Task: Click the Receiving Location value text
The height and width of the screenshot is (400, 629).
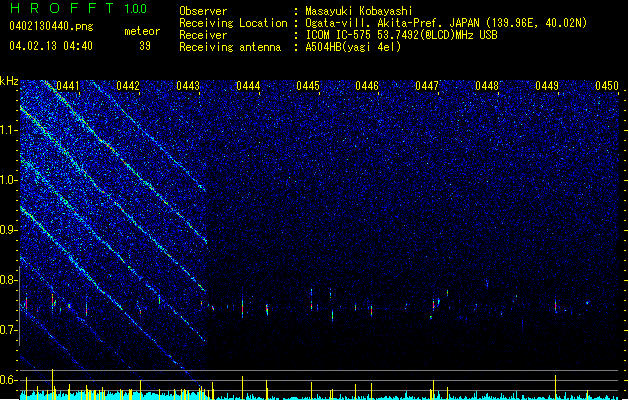Action: coord(446,23)
